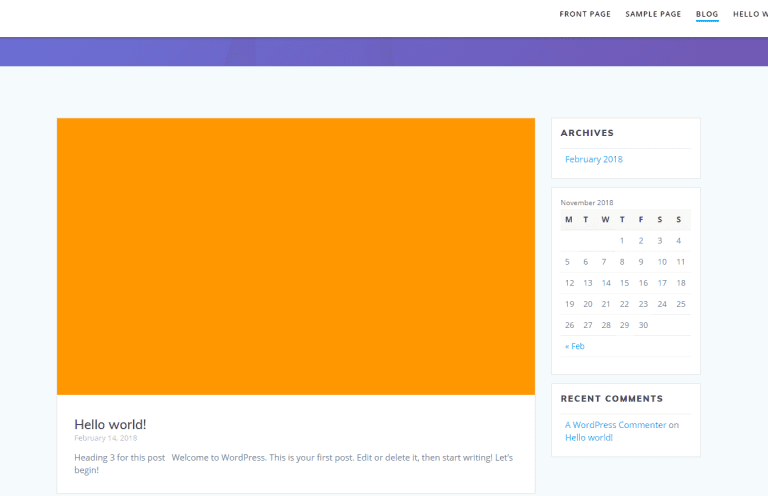Click the A WordPress Commenter link
The height and width of the screenshot is (496, 768).
[615, 425]
